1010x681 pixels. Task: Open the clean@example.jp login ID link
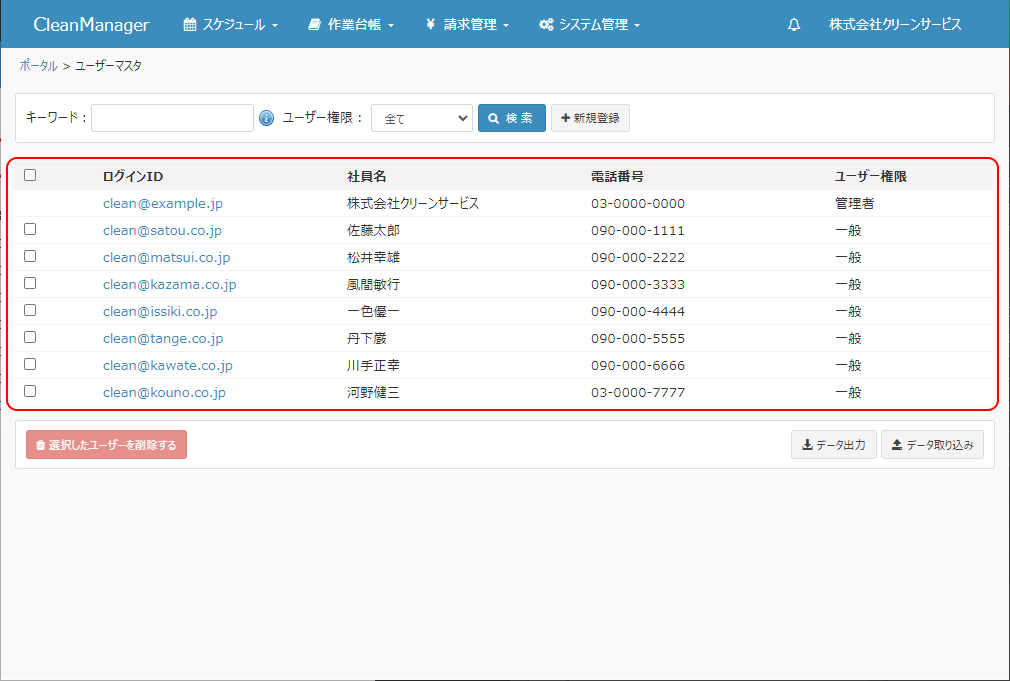point(162,203)
